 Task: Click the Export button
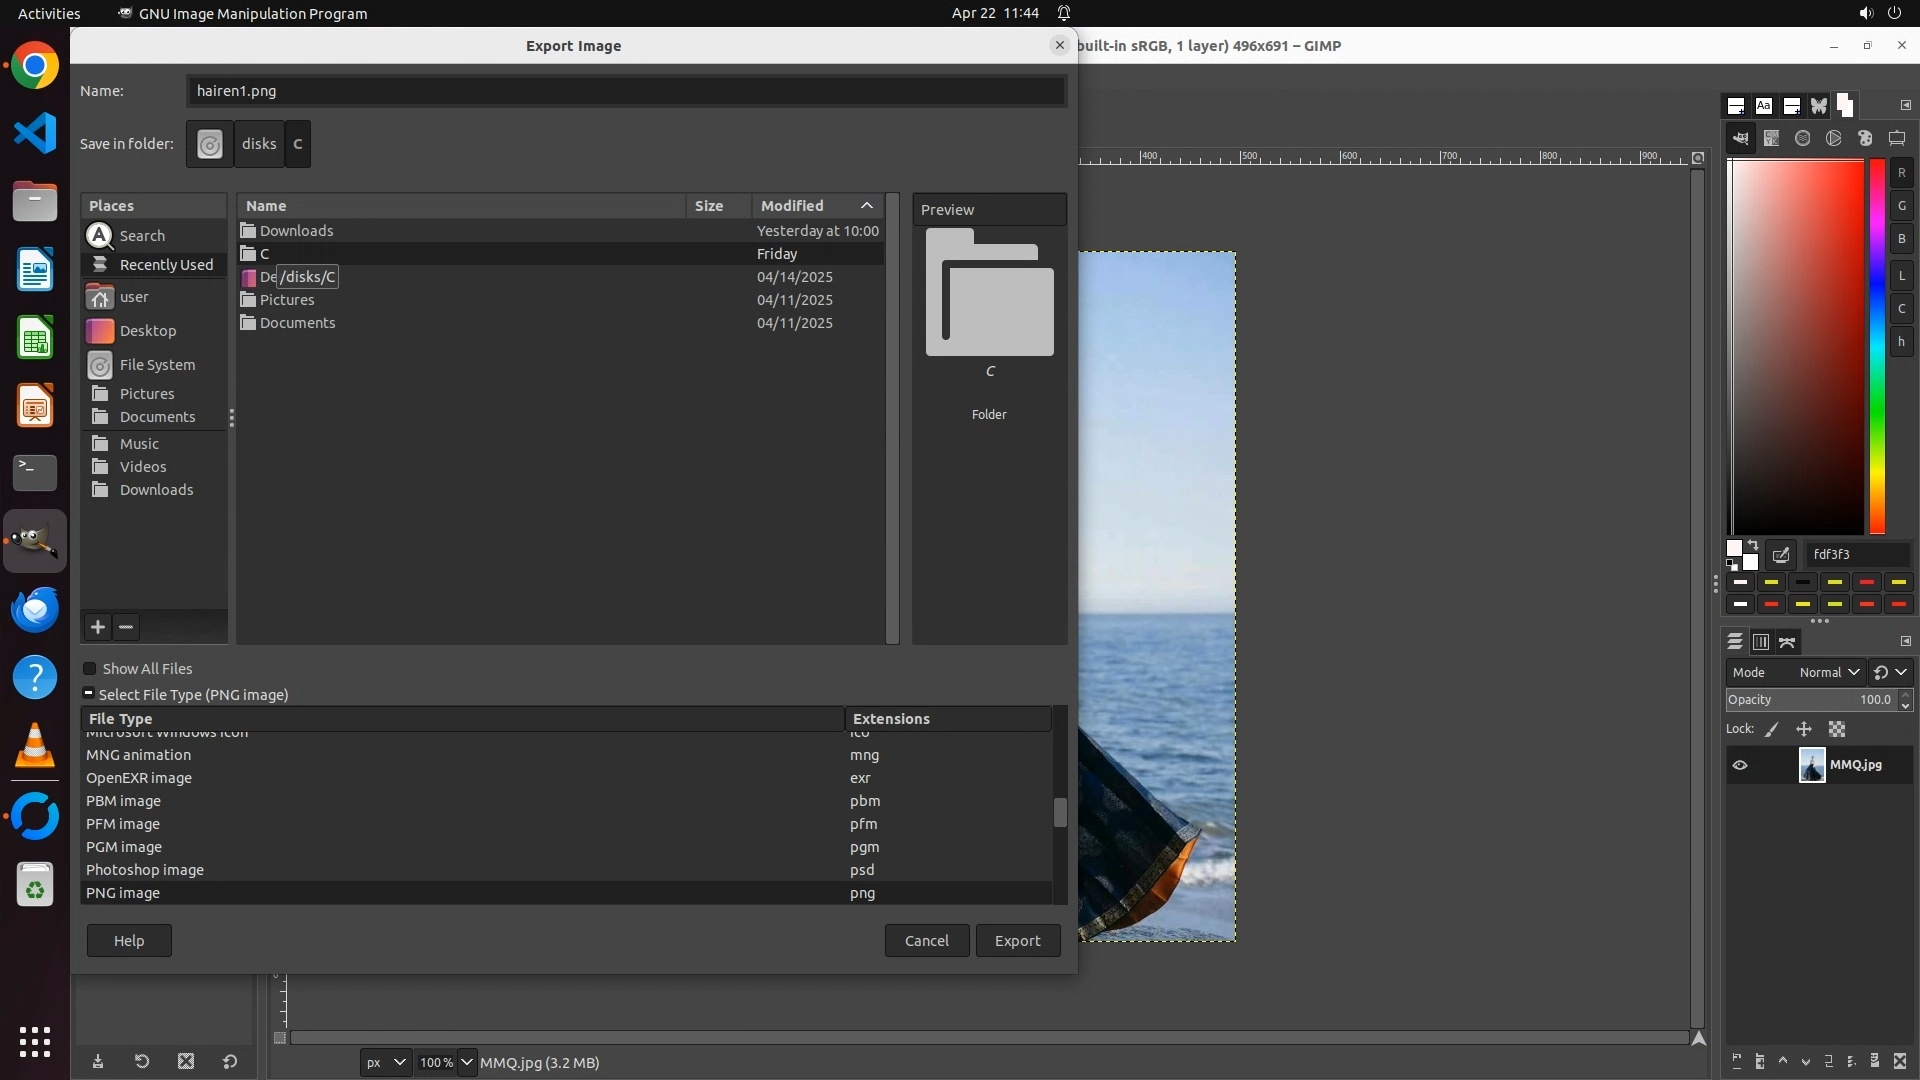click(x=1017, y=941)
